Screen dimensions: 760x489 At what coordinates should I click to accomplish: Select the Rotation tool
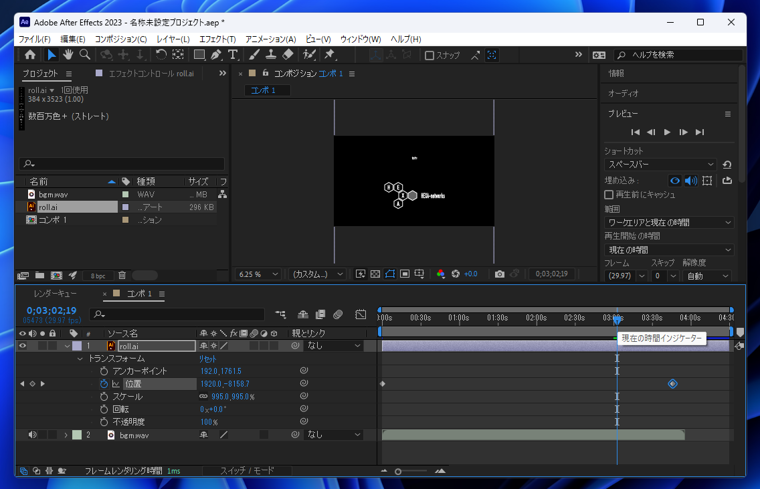pyautogui.click(x=161, y=55)
